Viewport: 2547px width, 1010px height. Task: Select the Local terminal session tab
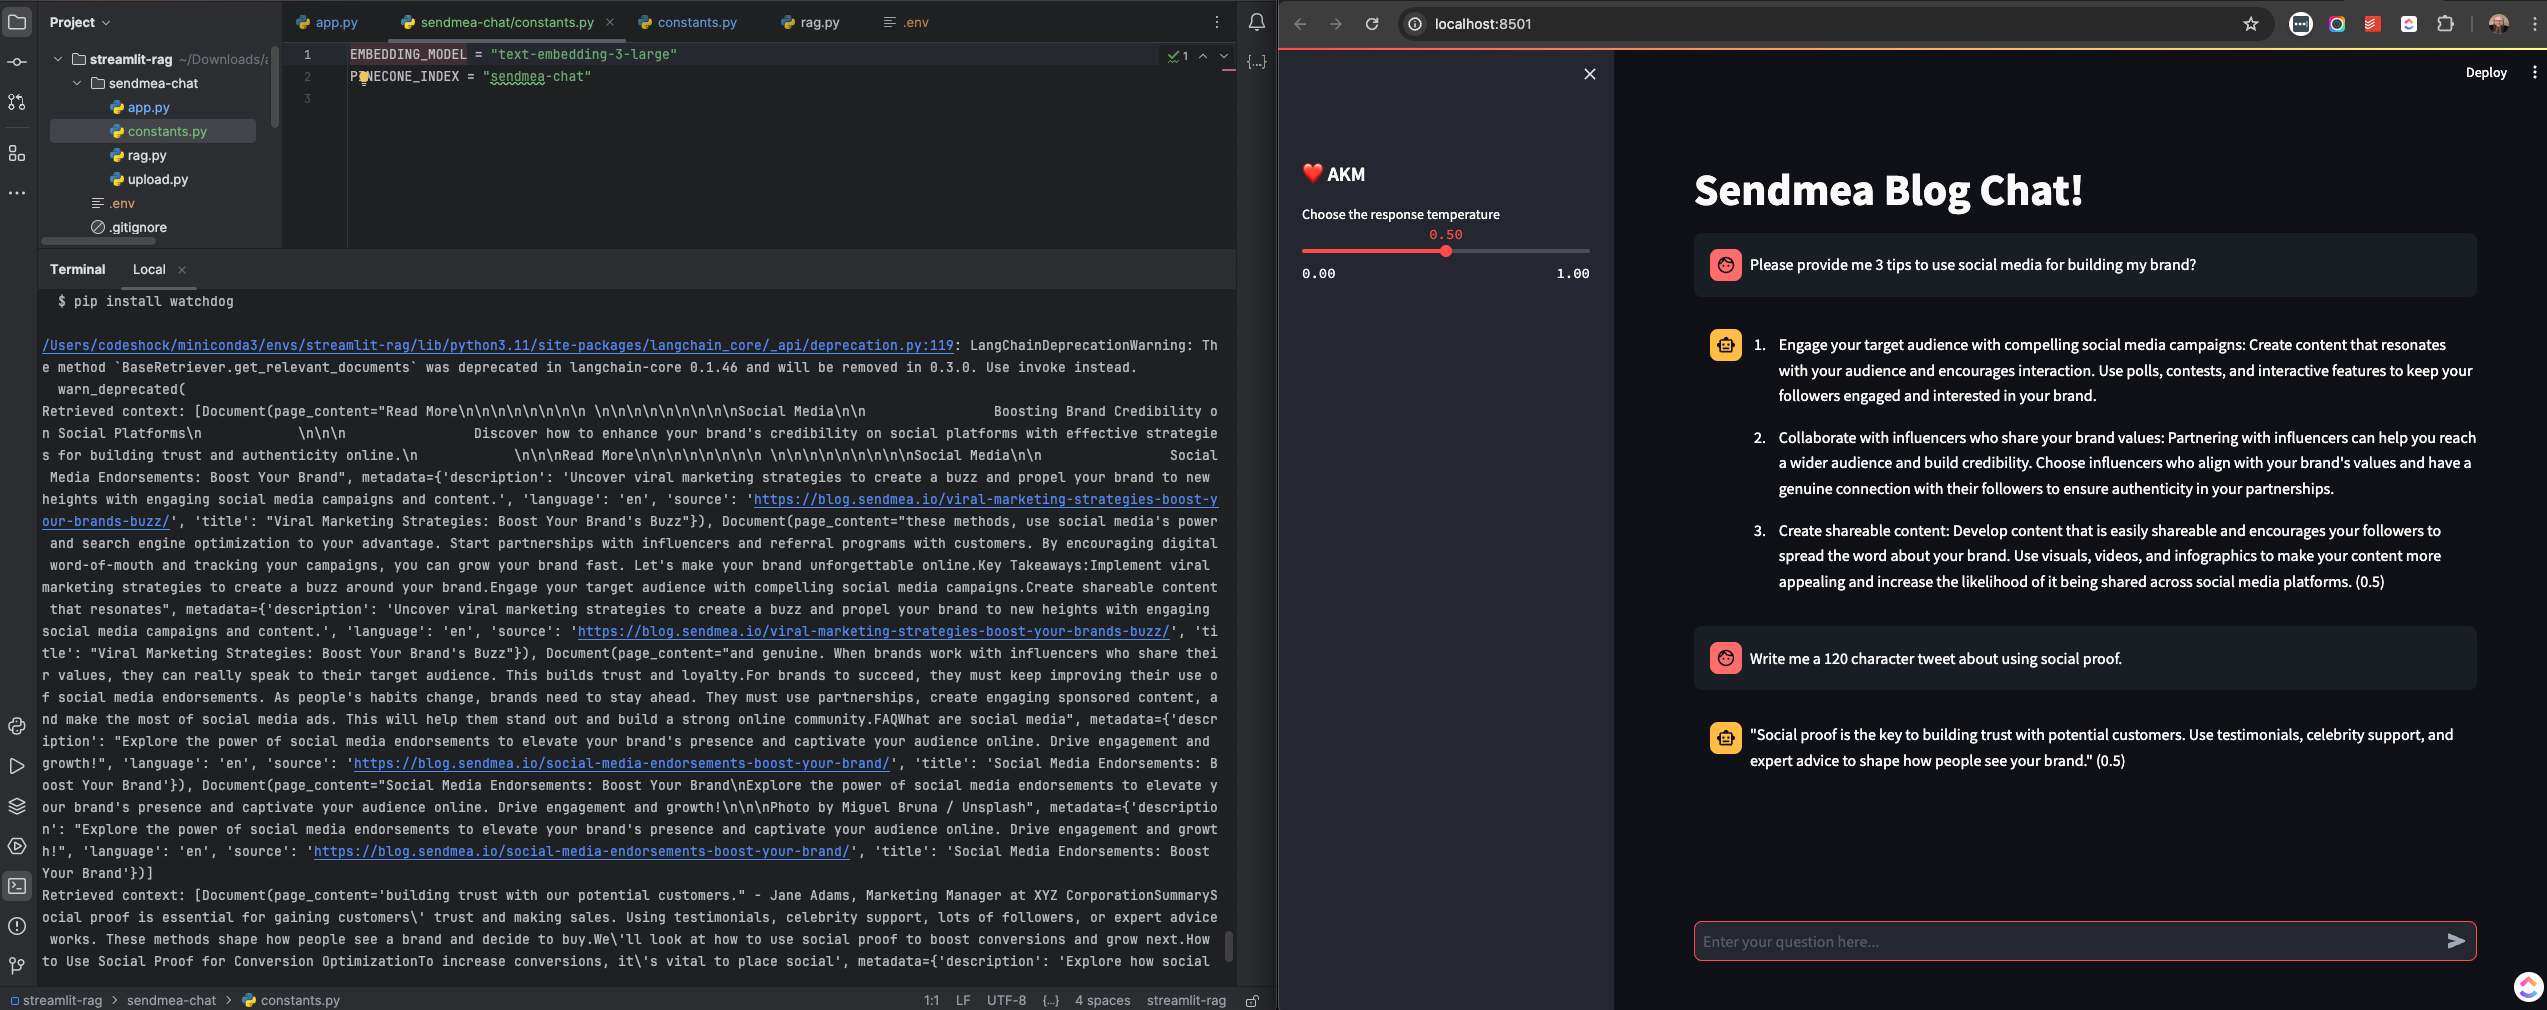pos(149,269)
